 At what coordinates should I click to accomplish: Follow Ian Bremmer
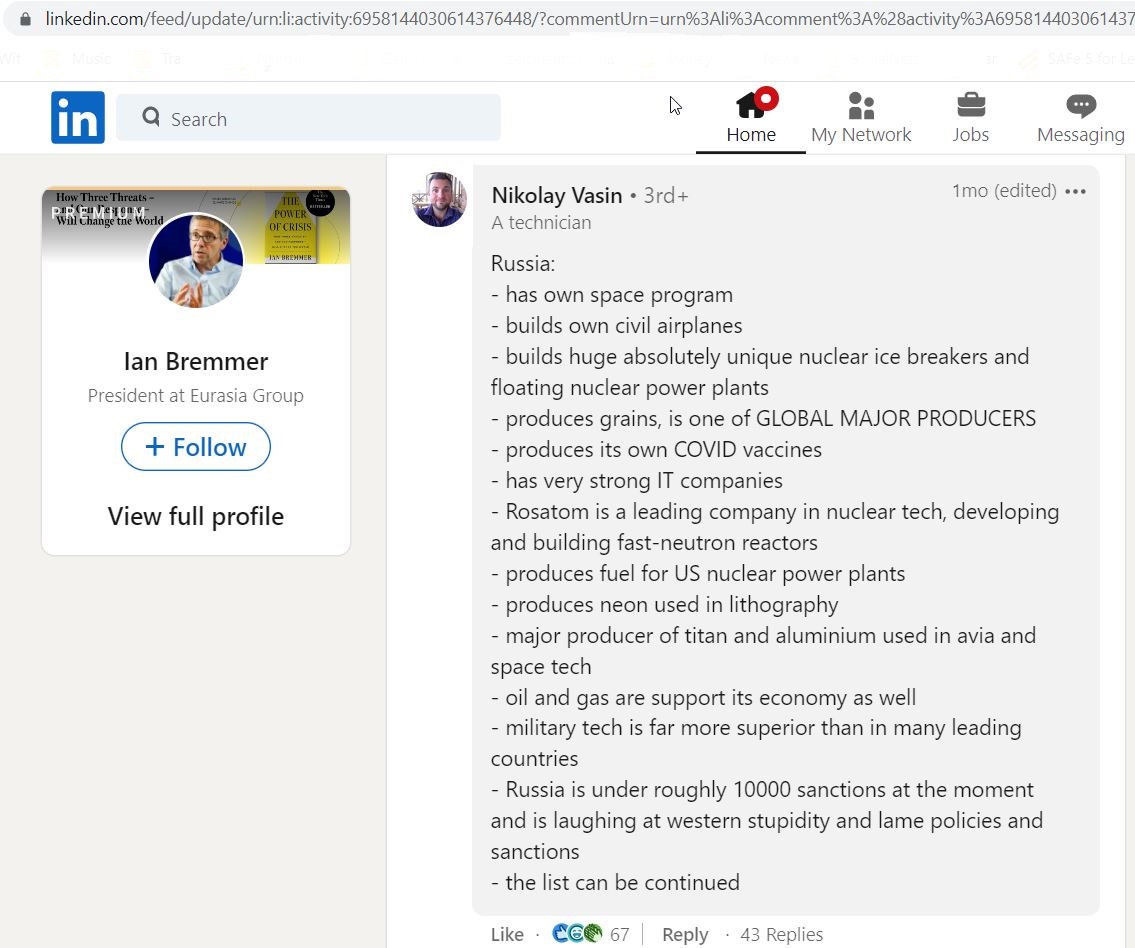[x=195, y=447]
